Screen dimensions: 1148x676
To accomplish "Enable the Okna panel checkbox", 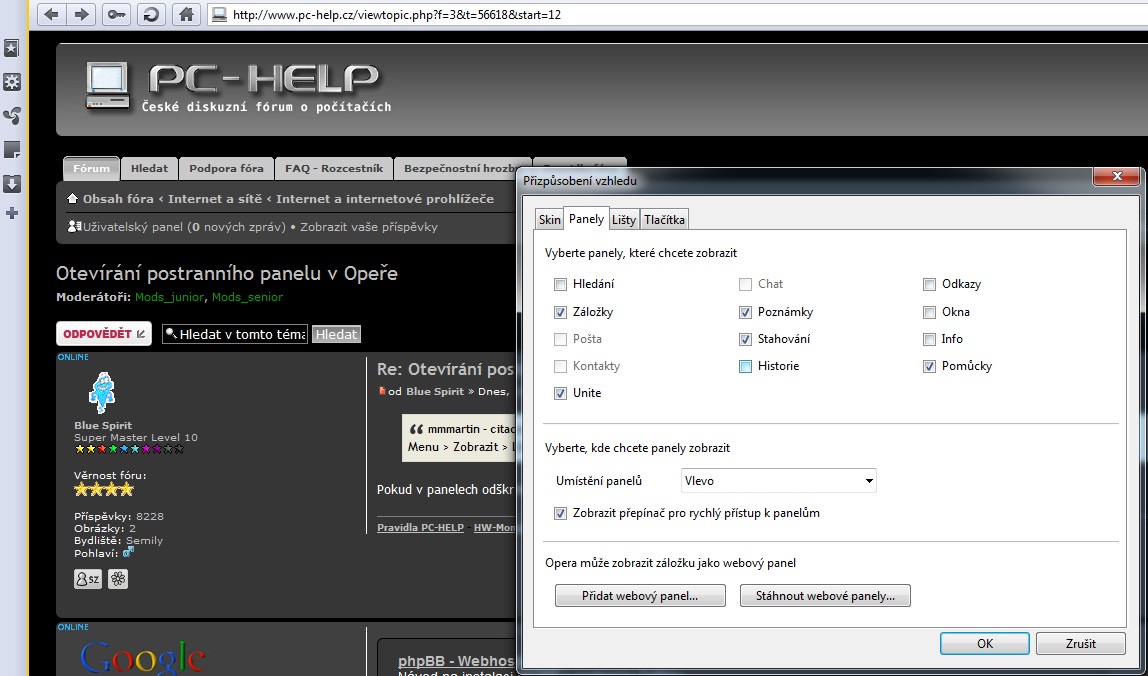I will tap(929, 312).
